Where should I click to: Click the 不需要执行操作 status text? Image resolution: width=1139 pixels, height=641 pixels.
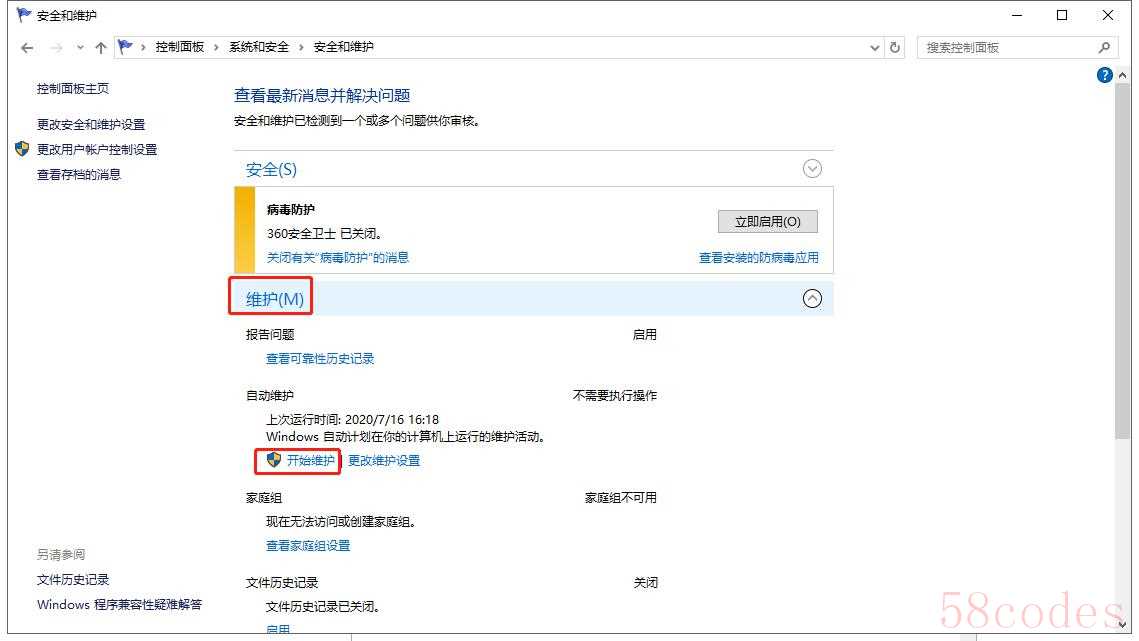pos(615,395)
